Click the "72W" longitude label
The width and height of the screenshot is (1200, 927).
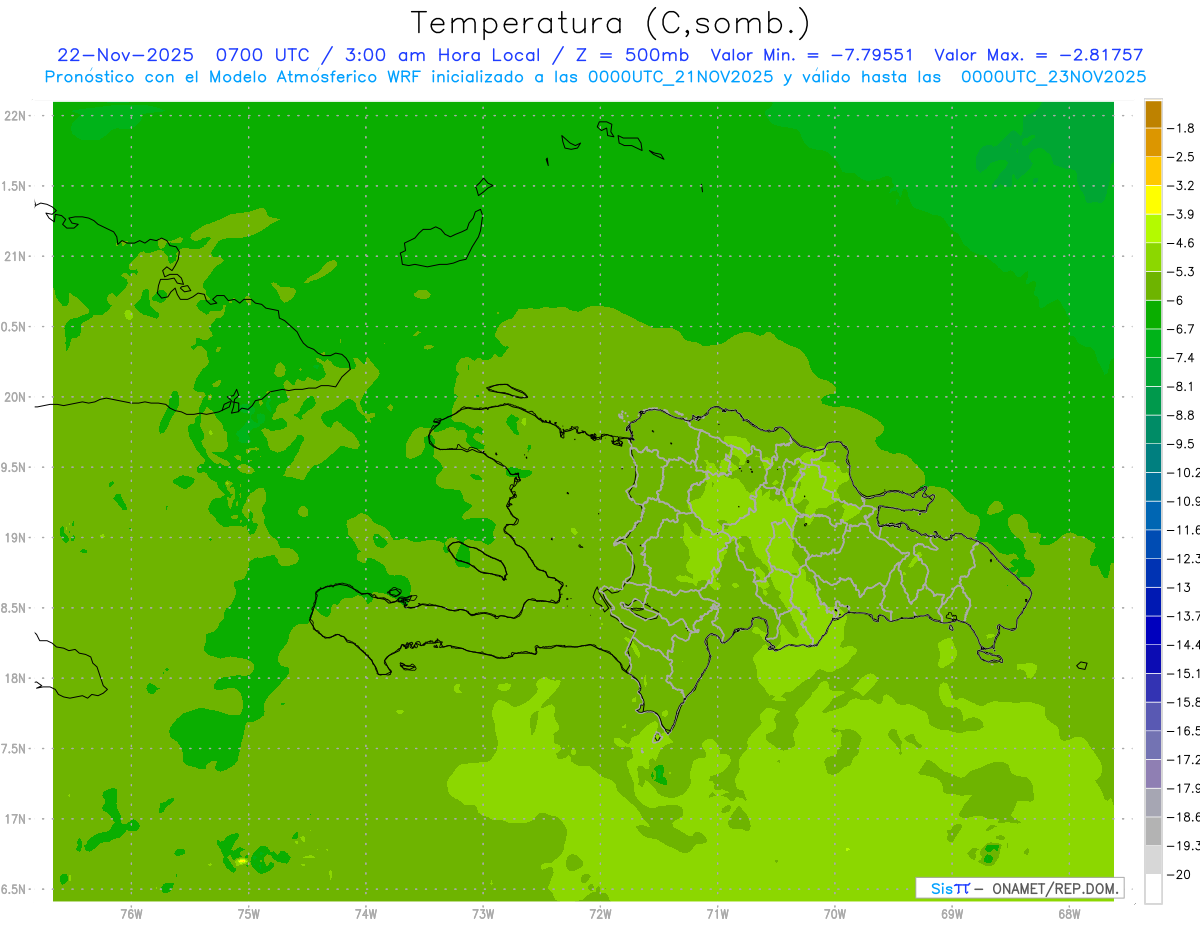pyautogui.click(x=600, y=913)
